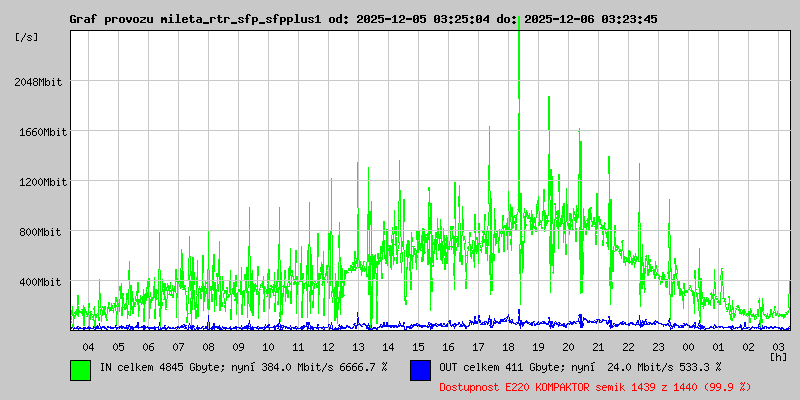Click the start timestamp 2025-12-05 03:25:04
The height and width of the screenshot is (400, 800).
tap(419, 19)
